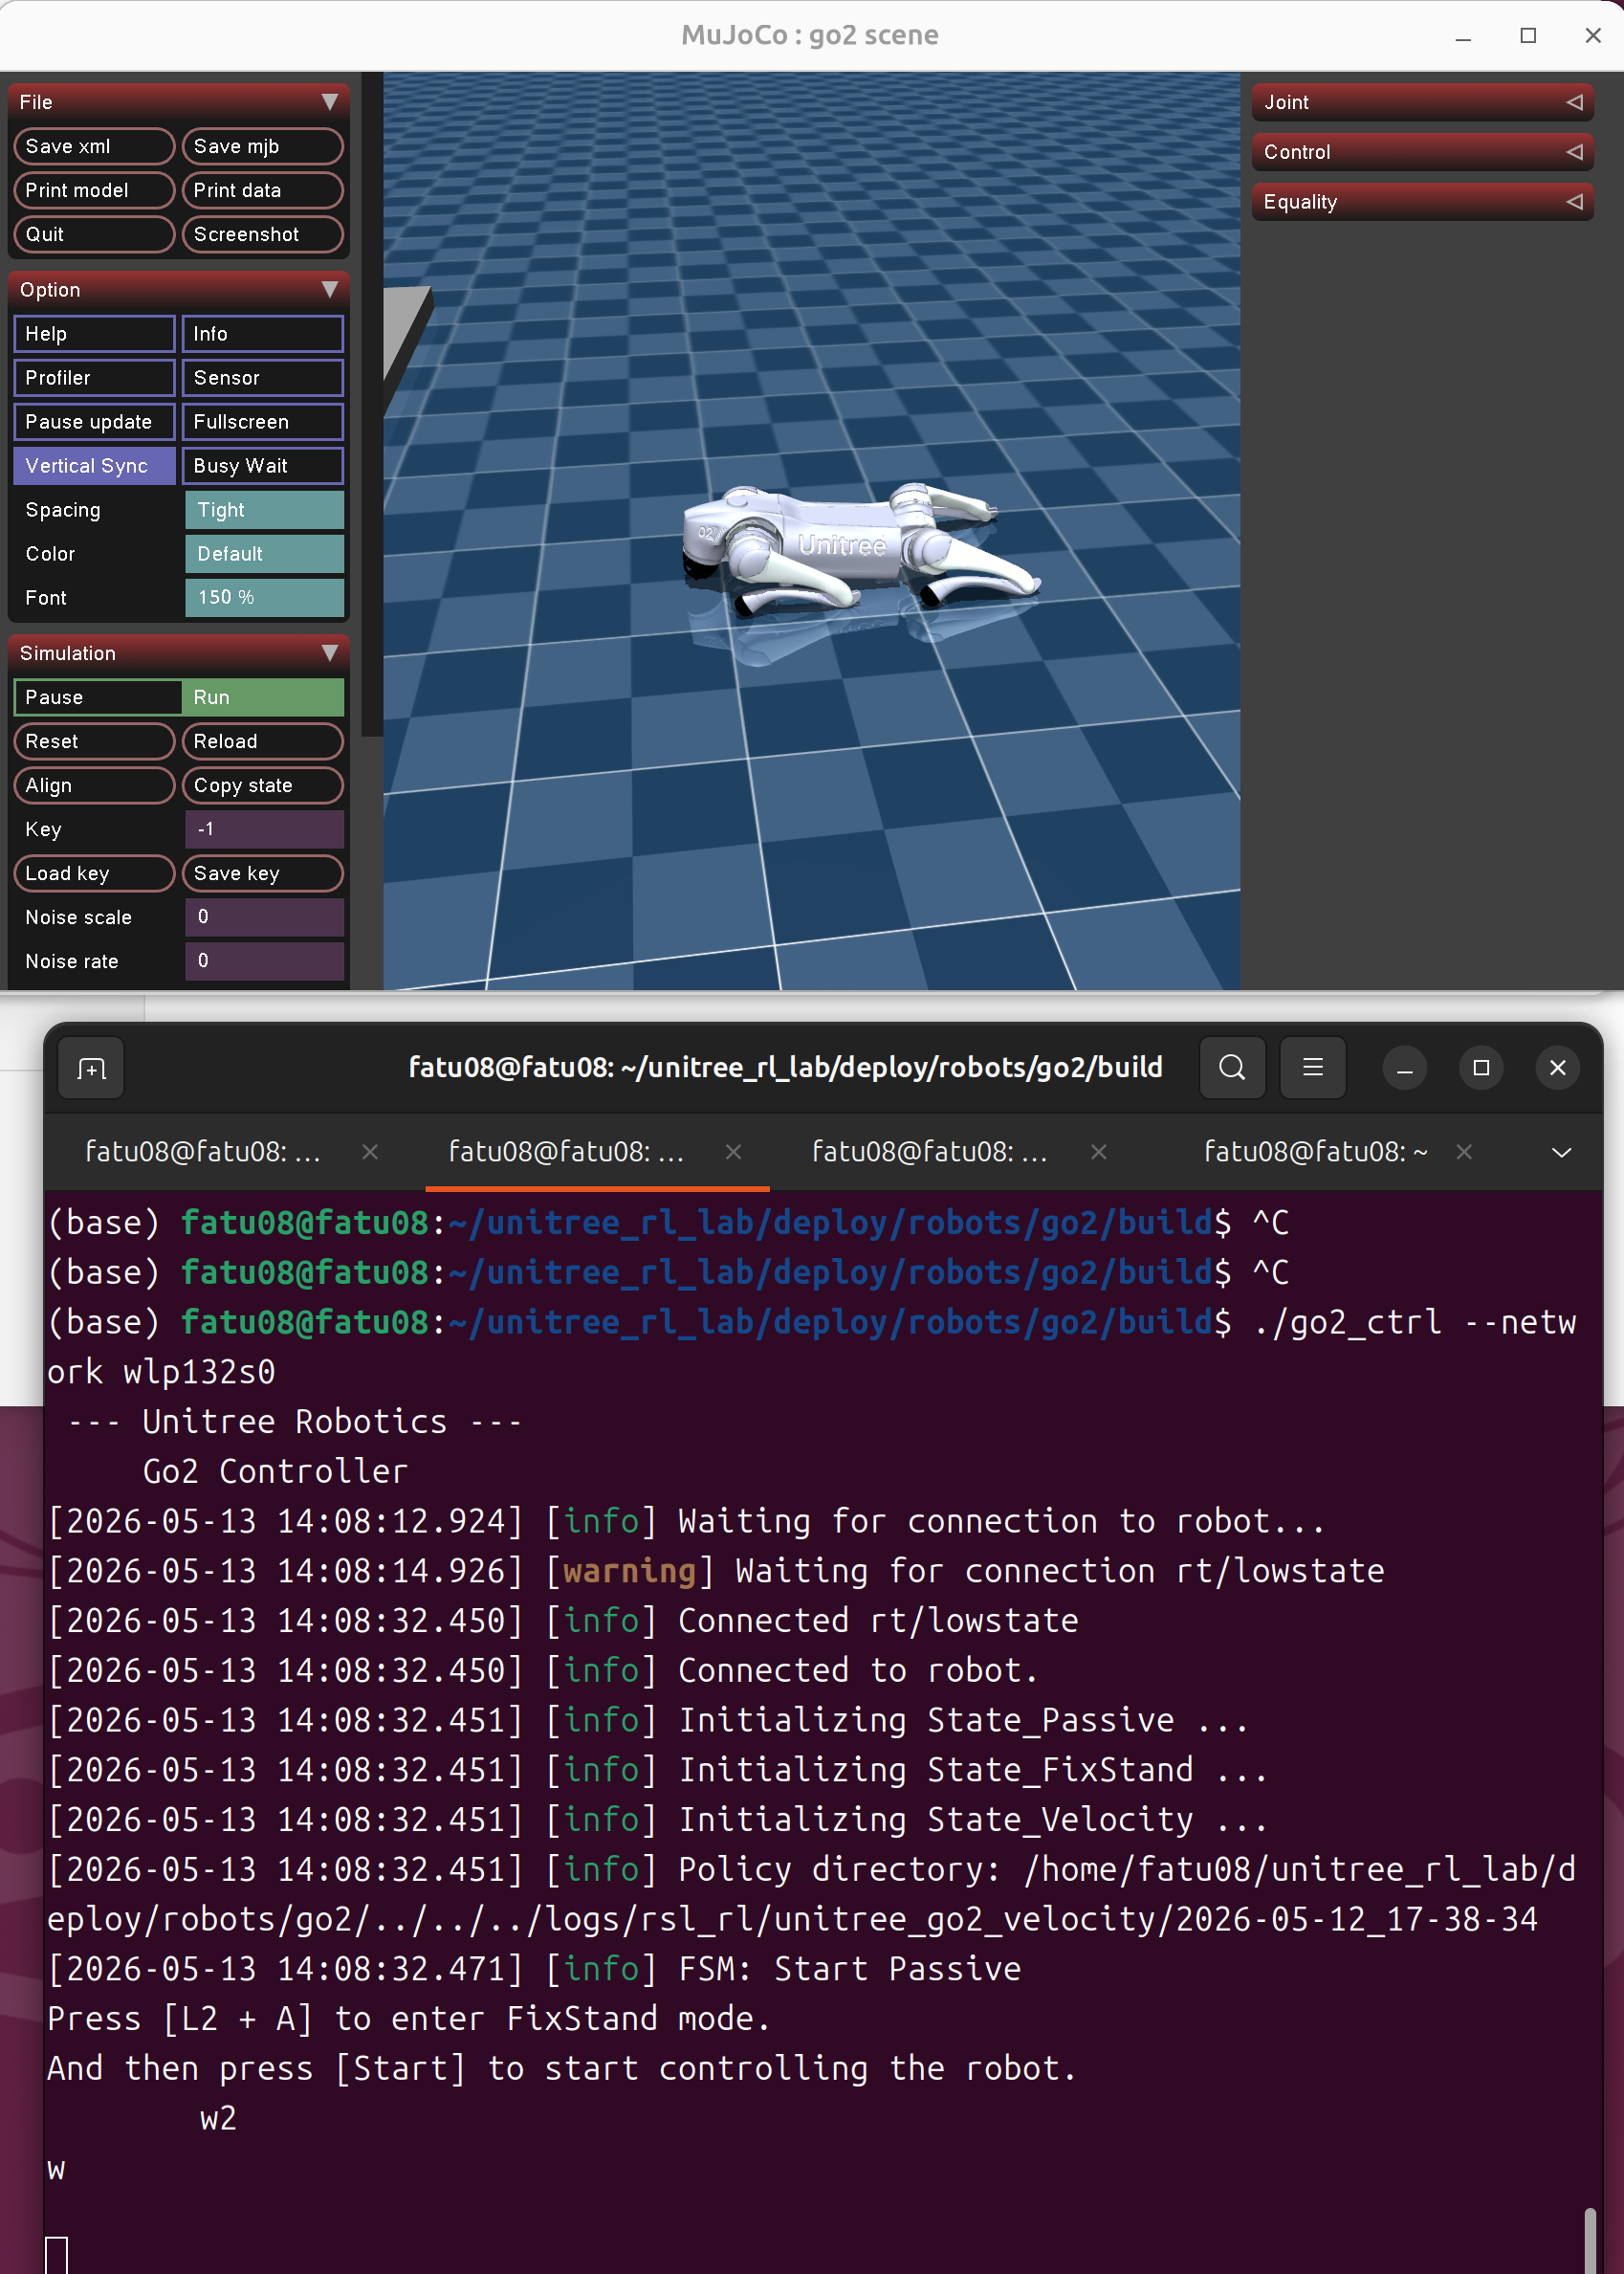This screenshot has width=1624, height=2274.
Task: Close the first terminal tab
Action: click(x=370, y=1152)
